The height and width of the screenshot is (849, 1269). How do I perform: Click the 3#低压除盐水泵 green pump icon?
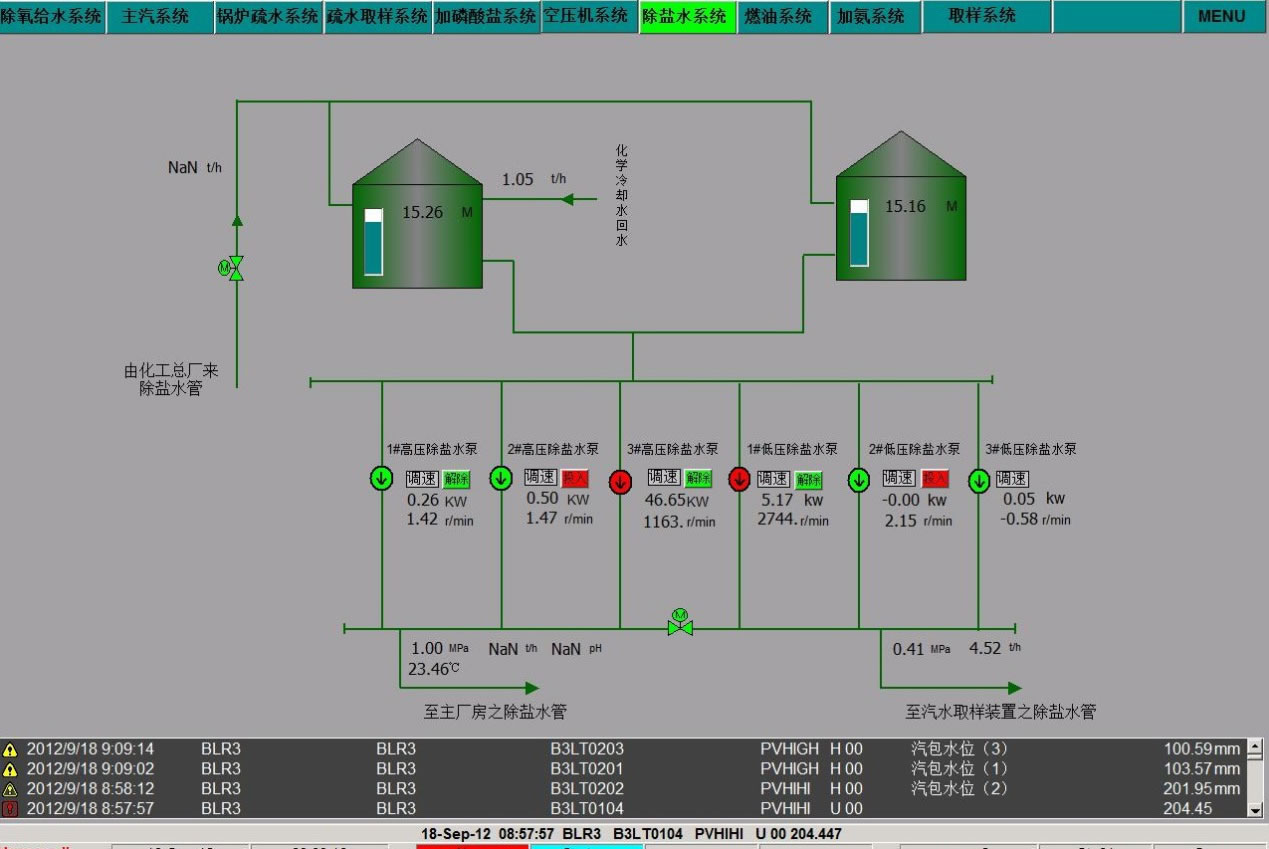[x=978, y=481]
